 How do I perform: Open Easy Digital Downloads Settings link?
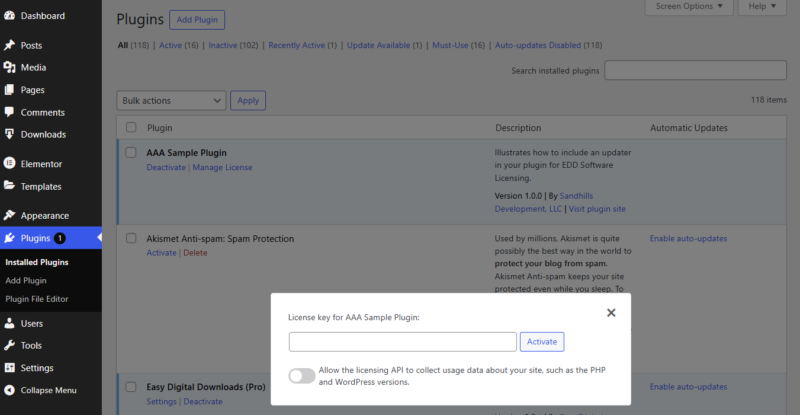(x=161, y=401)
